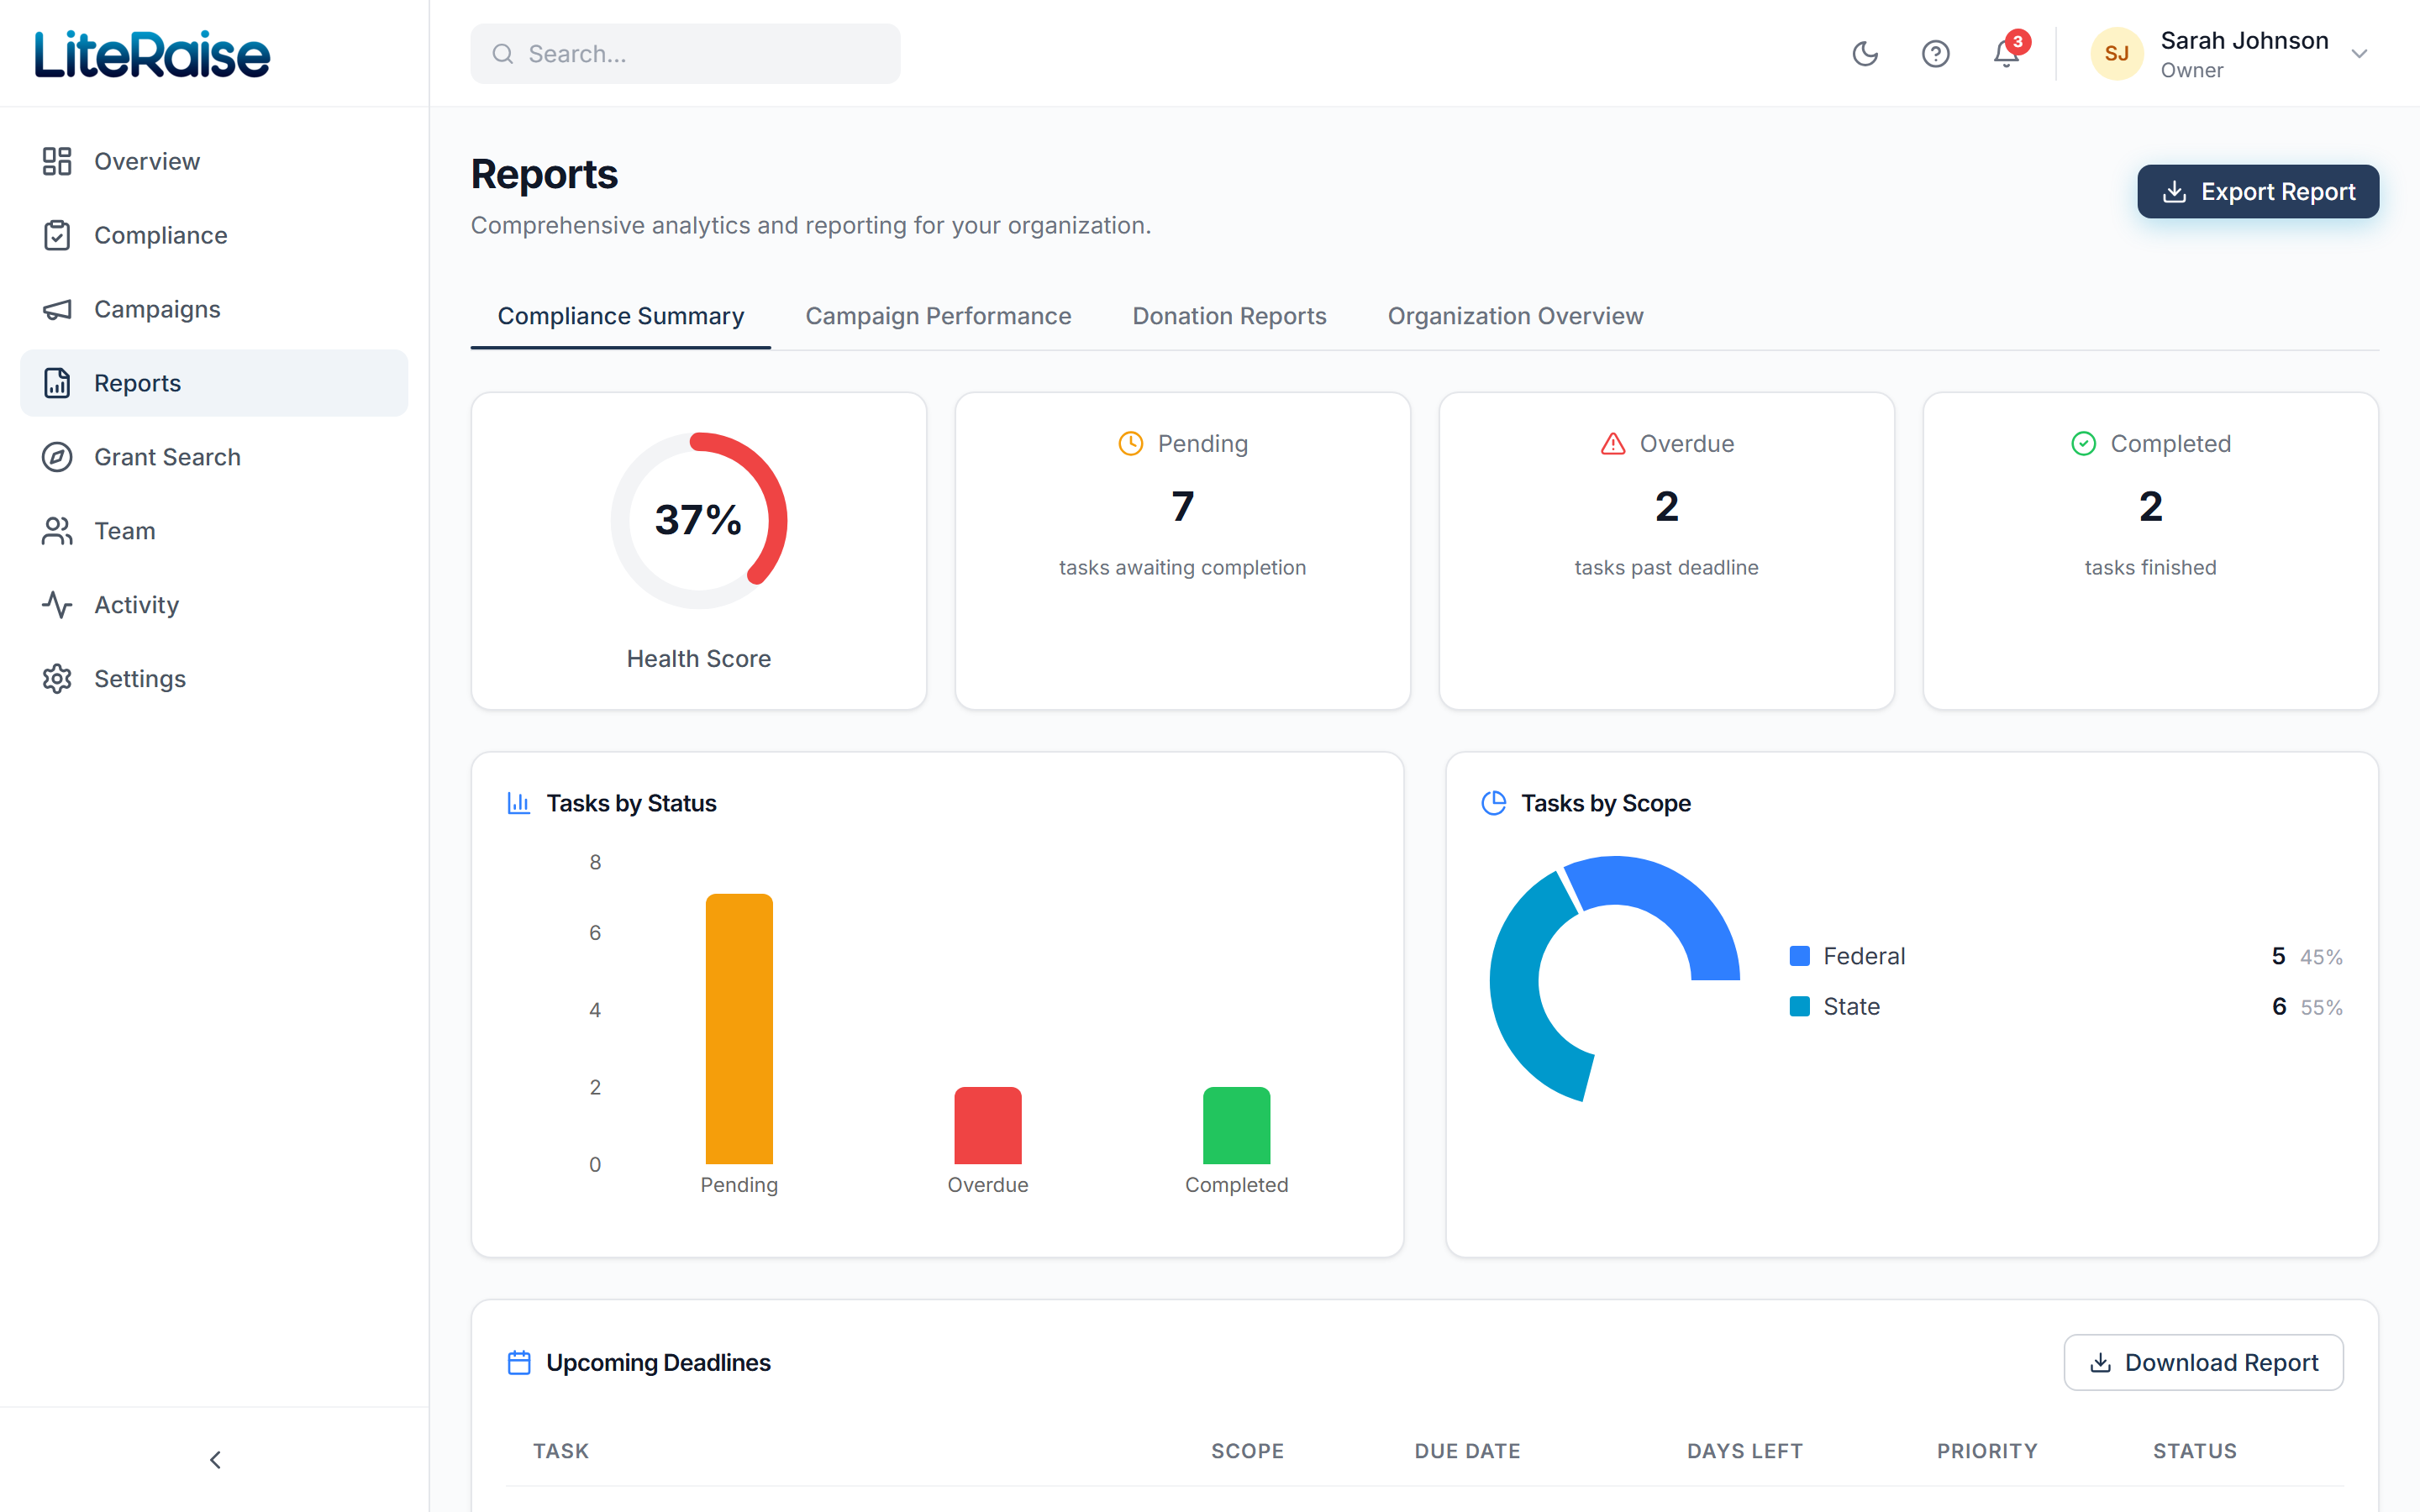This screenshot has height=1512, width=2420.
Task: Focus the Search input field
Action: 686,54
